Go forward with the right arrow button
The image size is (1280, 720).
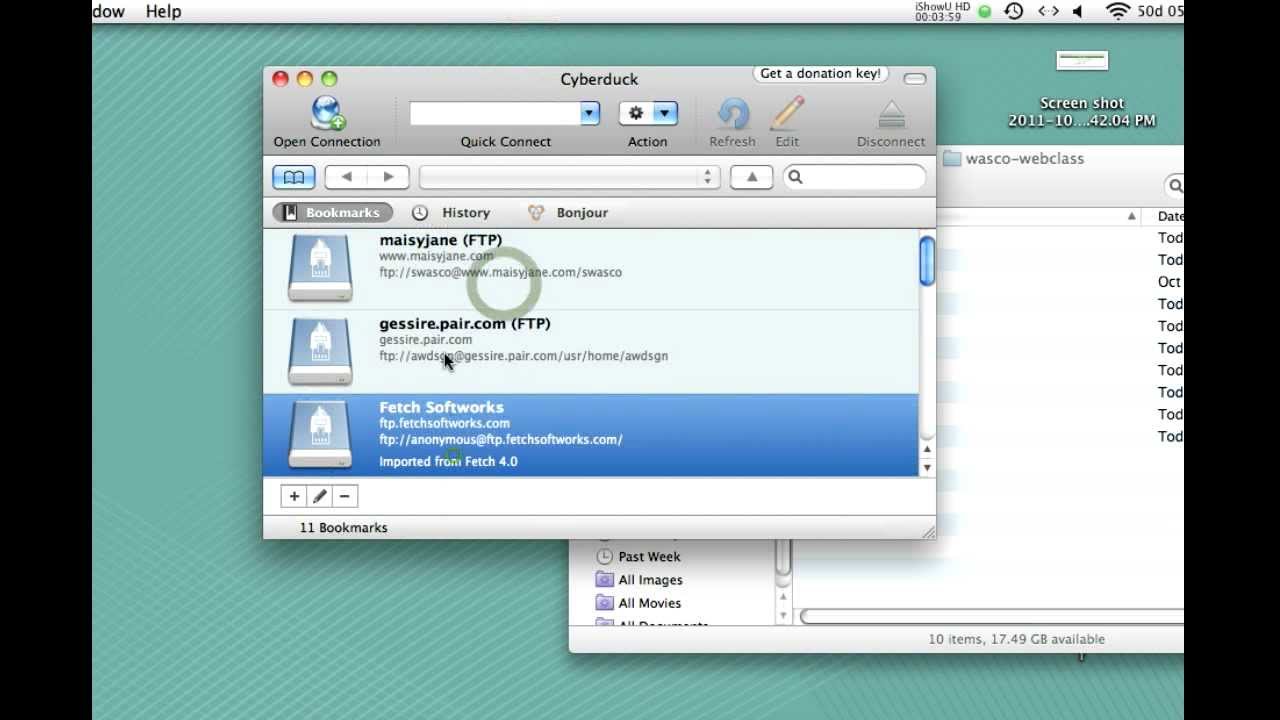click(388, 177)
